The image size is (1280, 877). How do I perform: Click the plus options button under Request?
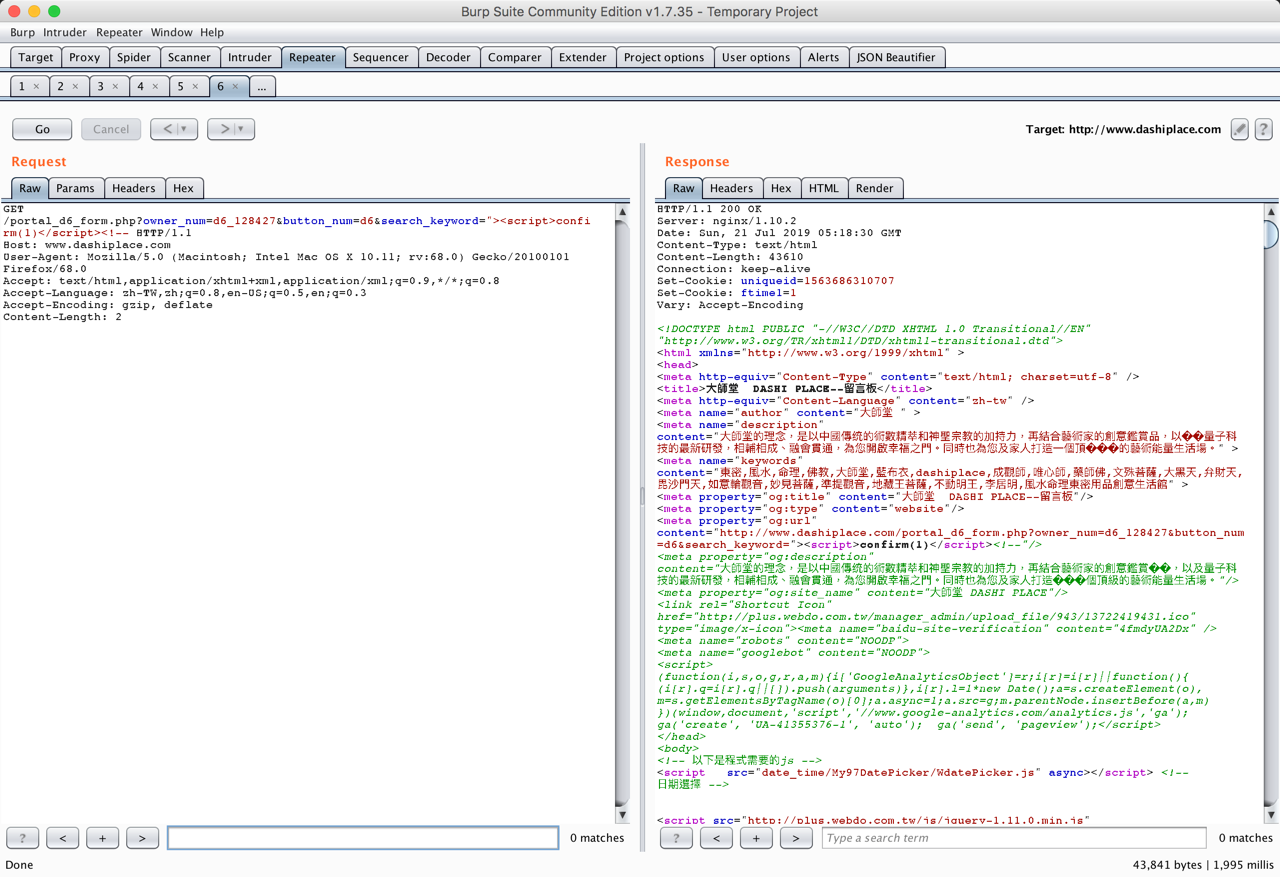[103, 838]
